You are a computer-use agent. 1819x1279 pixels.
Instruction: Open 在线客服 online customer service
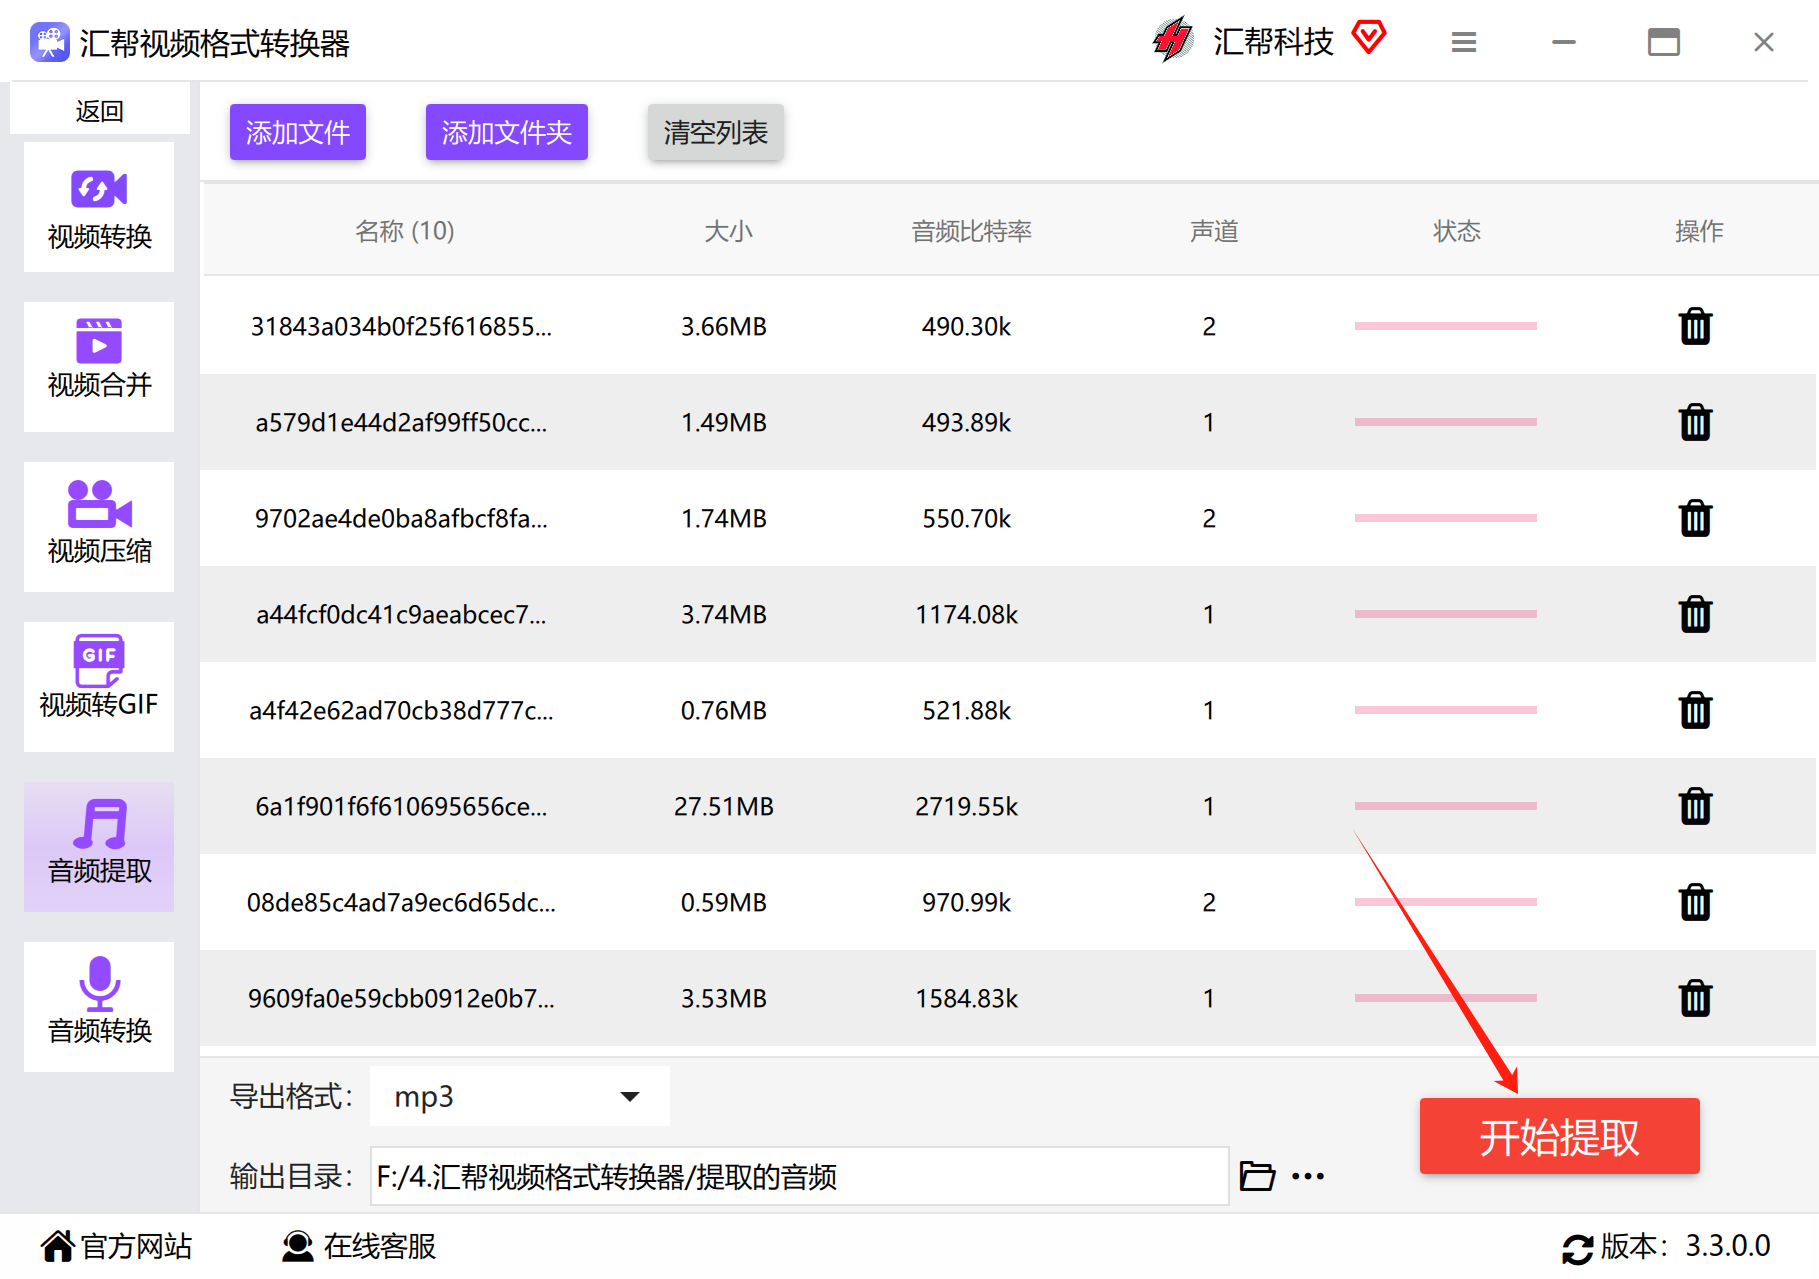click(x=359, y=1246)
